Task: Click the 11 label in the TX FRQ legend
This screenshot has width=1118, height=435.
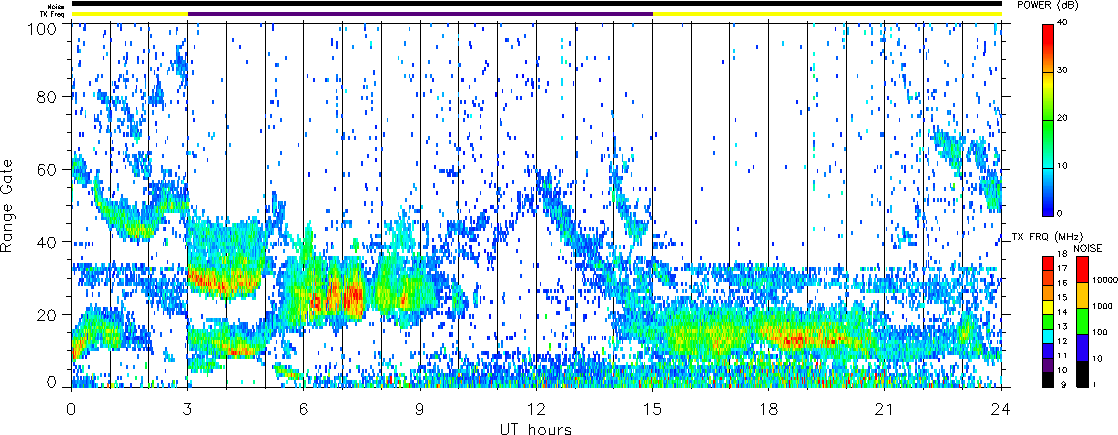Action: [1061, 355]
